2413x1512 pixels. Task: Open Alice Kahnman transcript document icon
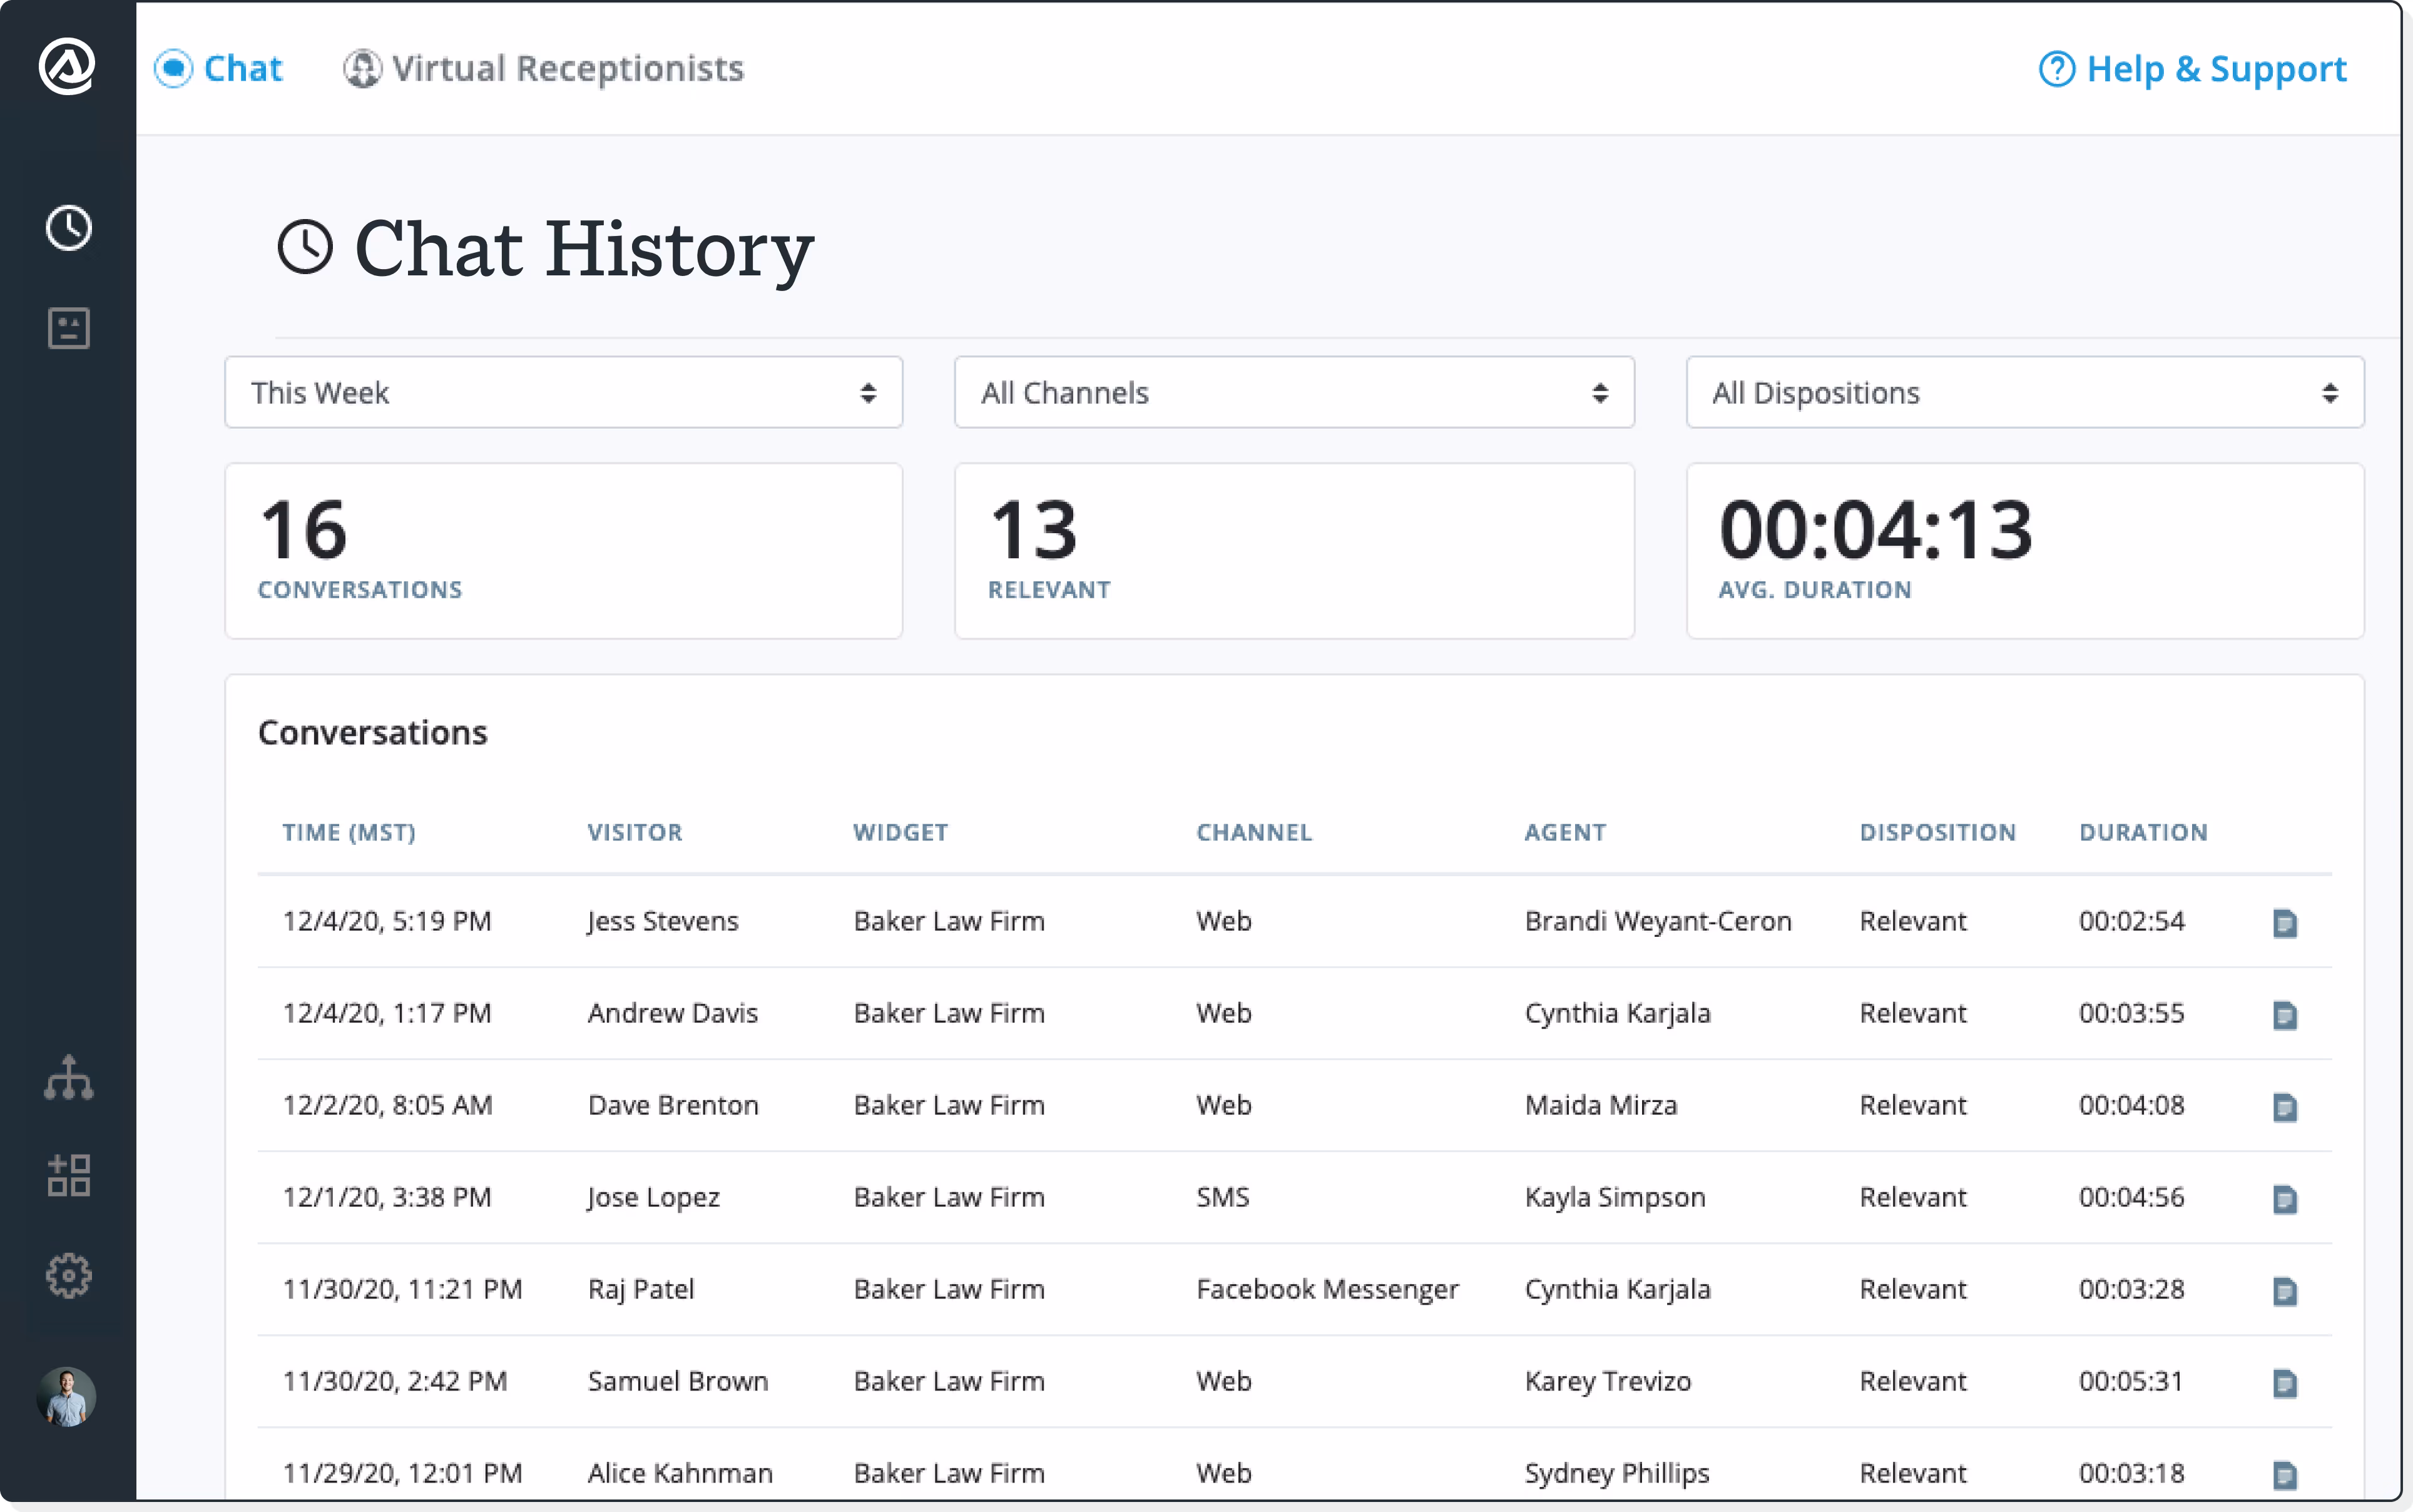pos(2286,1473)
